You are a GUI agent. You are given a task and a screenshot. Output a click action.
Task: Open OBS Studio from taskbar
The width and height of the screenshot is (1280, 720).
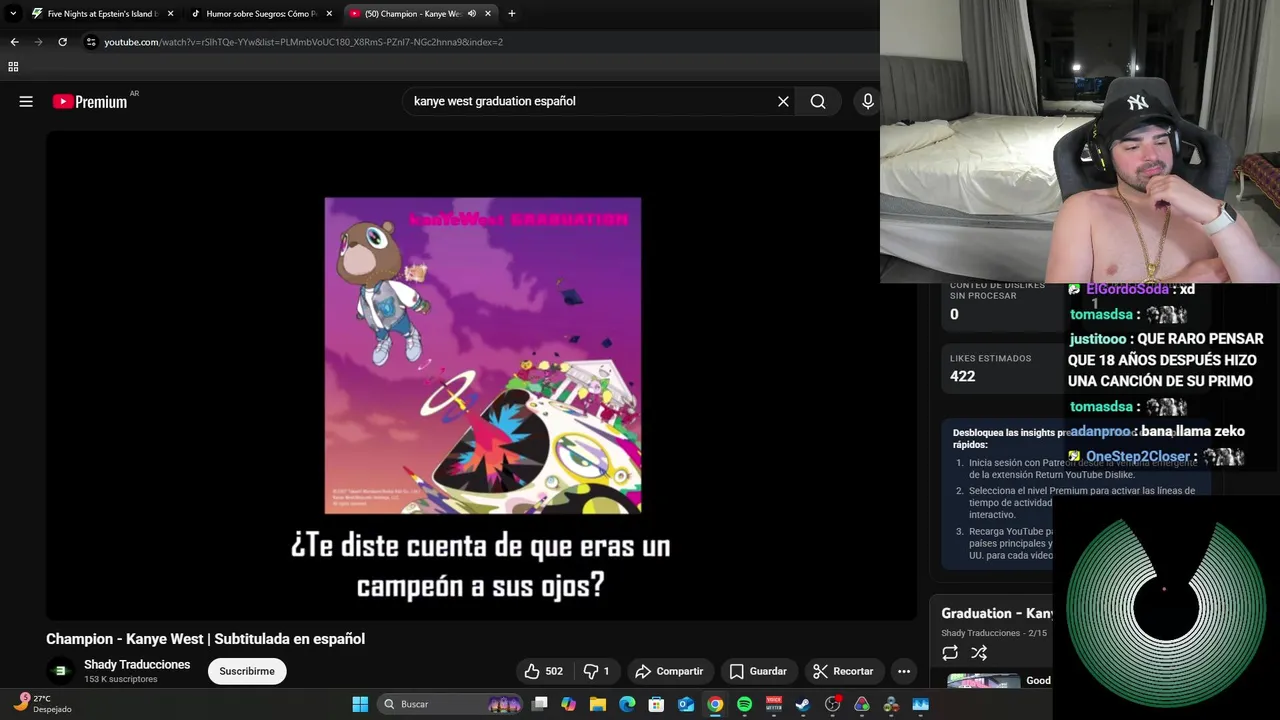[x=832, y=704]
